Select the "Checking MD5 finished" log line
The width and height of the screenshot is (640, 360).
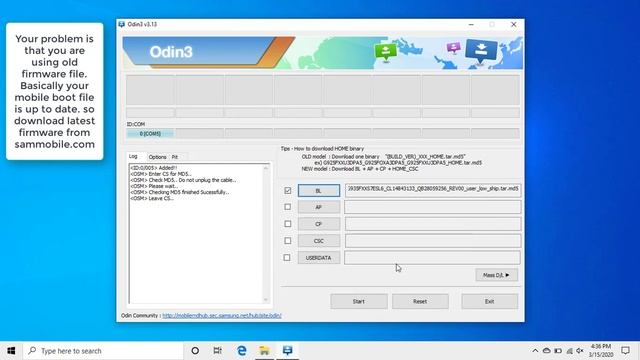[180, 192]
